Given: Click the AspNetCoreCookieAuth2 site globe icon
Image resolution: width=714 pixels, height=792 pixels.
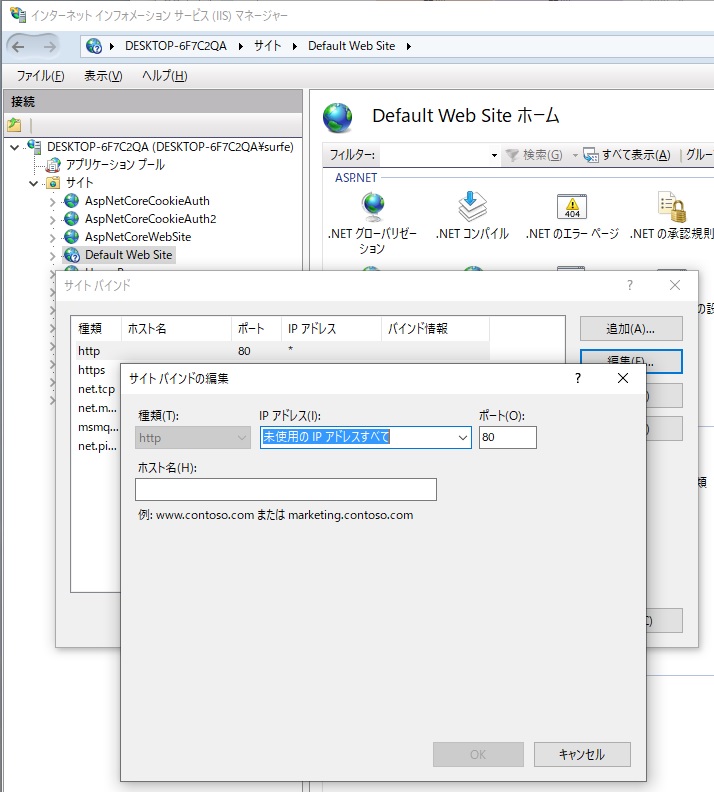Looking at the screenshot, I should click(72, 219).
